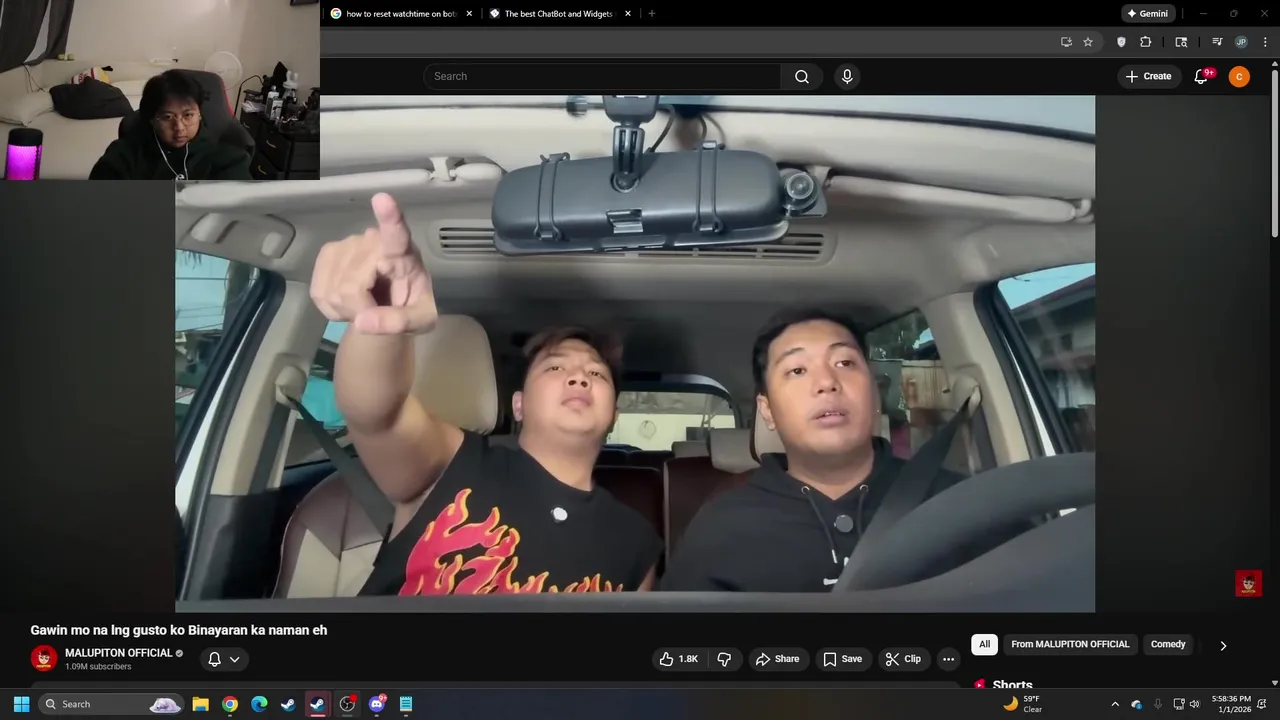
Task: Open the Notepad icon in taskbar
Action: click(406, 704)
